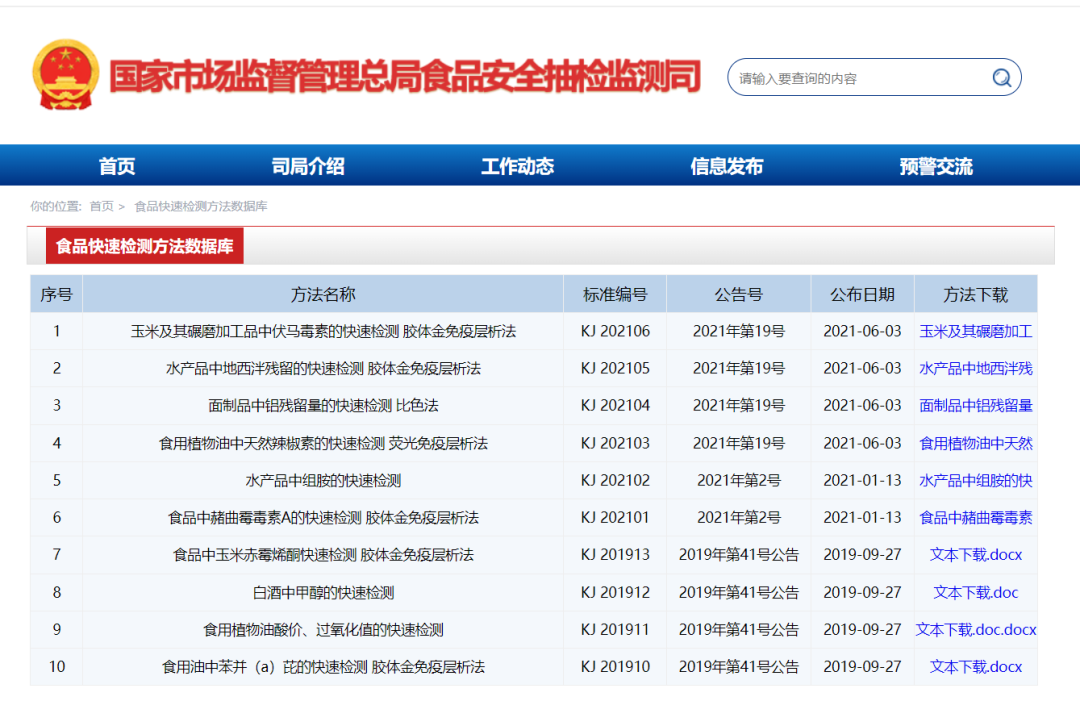Image resolution: width=1080 pixels, height=701 pixels.
Task: Click the national emblem logo
Action: tap(66, 75)
